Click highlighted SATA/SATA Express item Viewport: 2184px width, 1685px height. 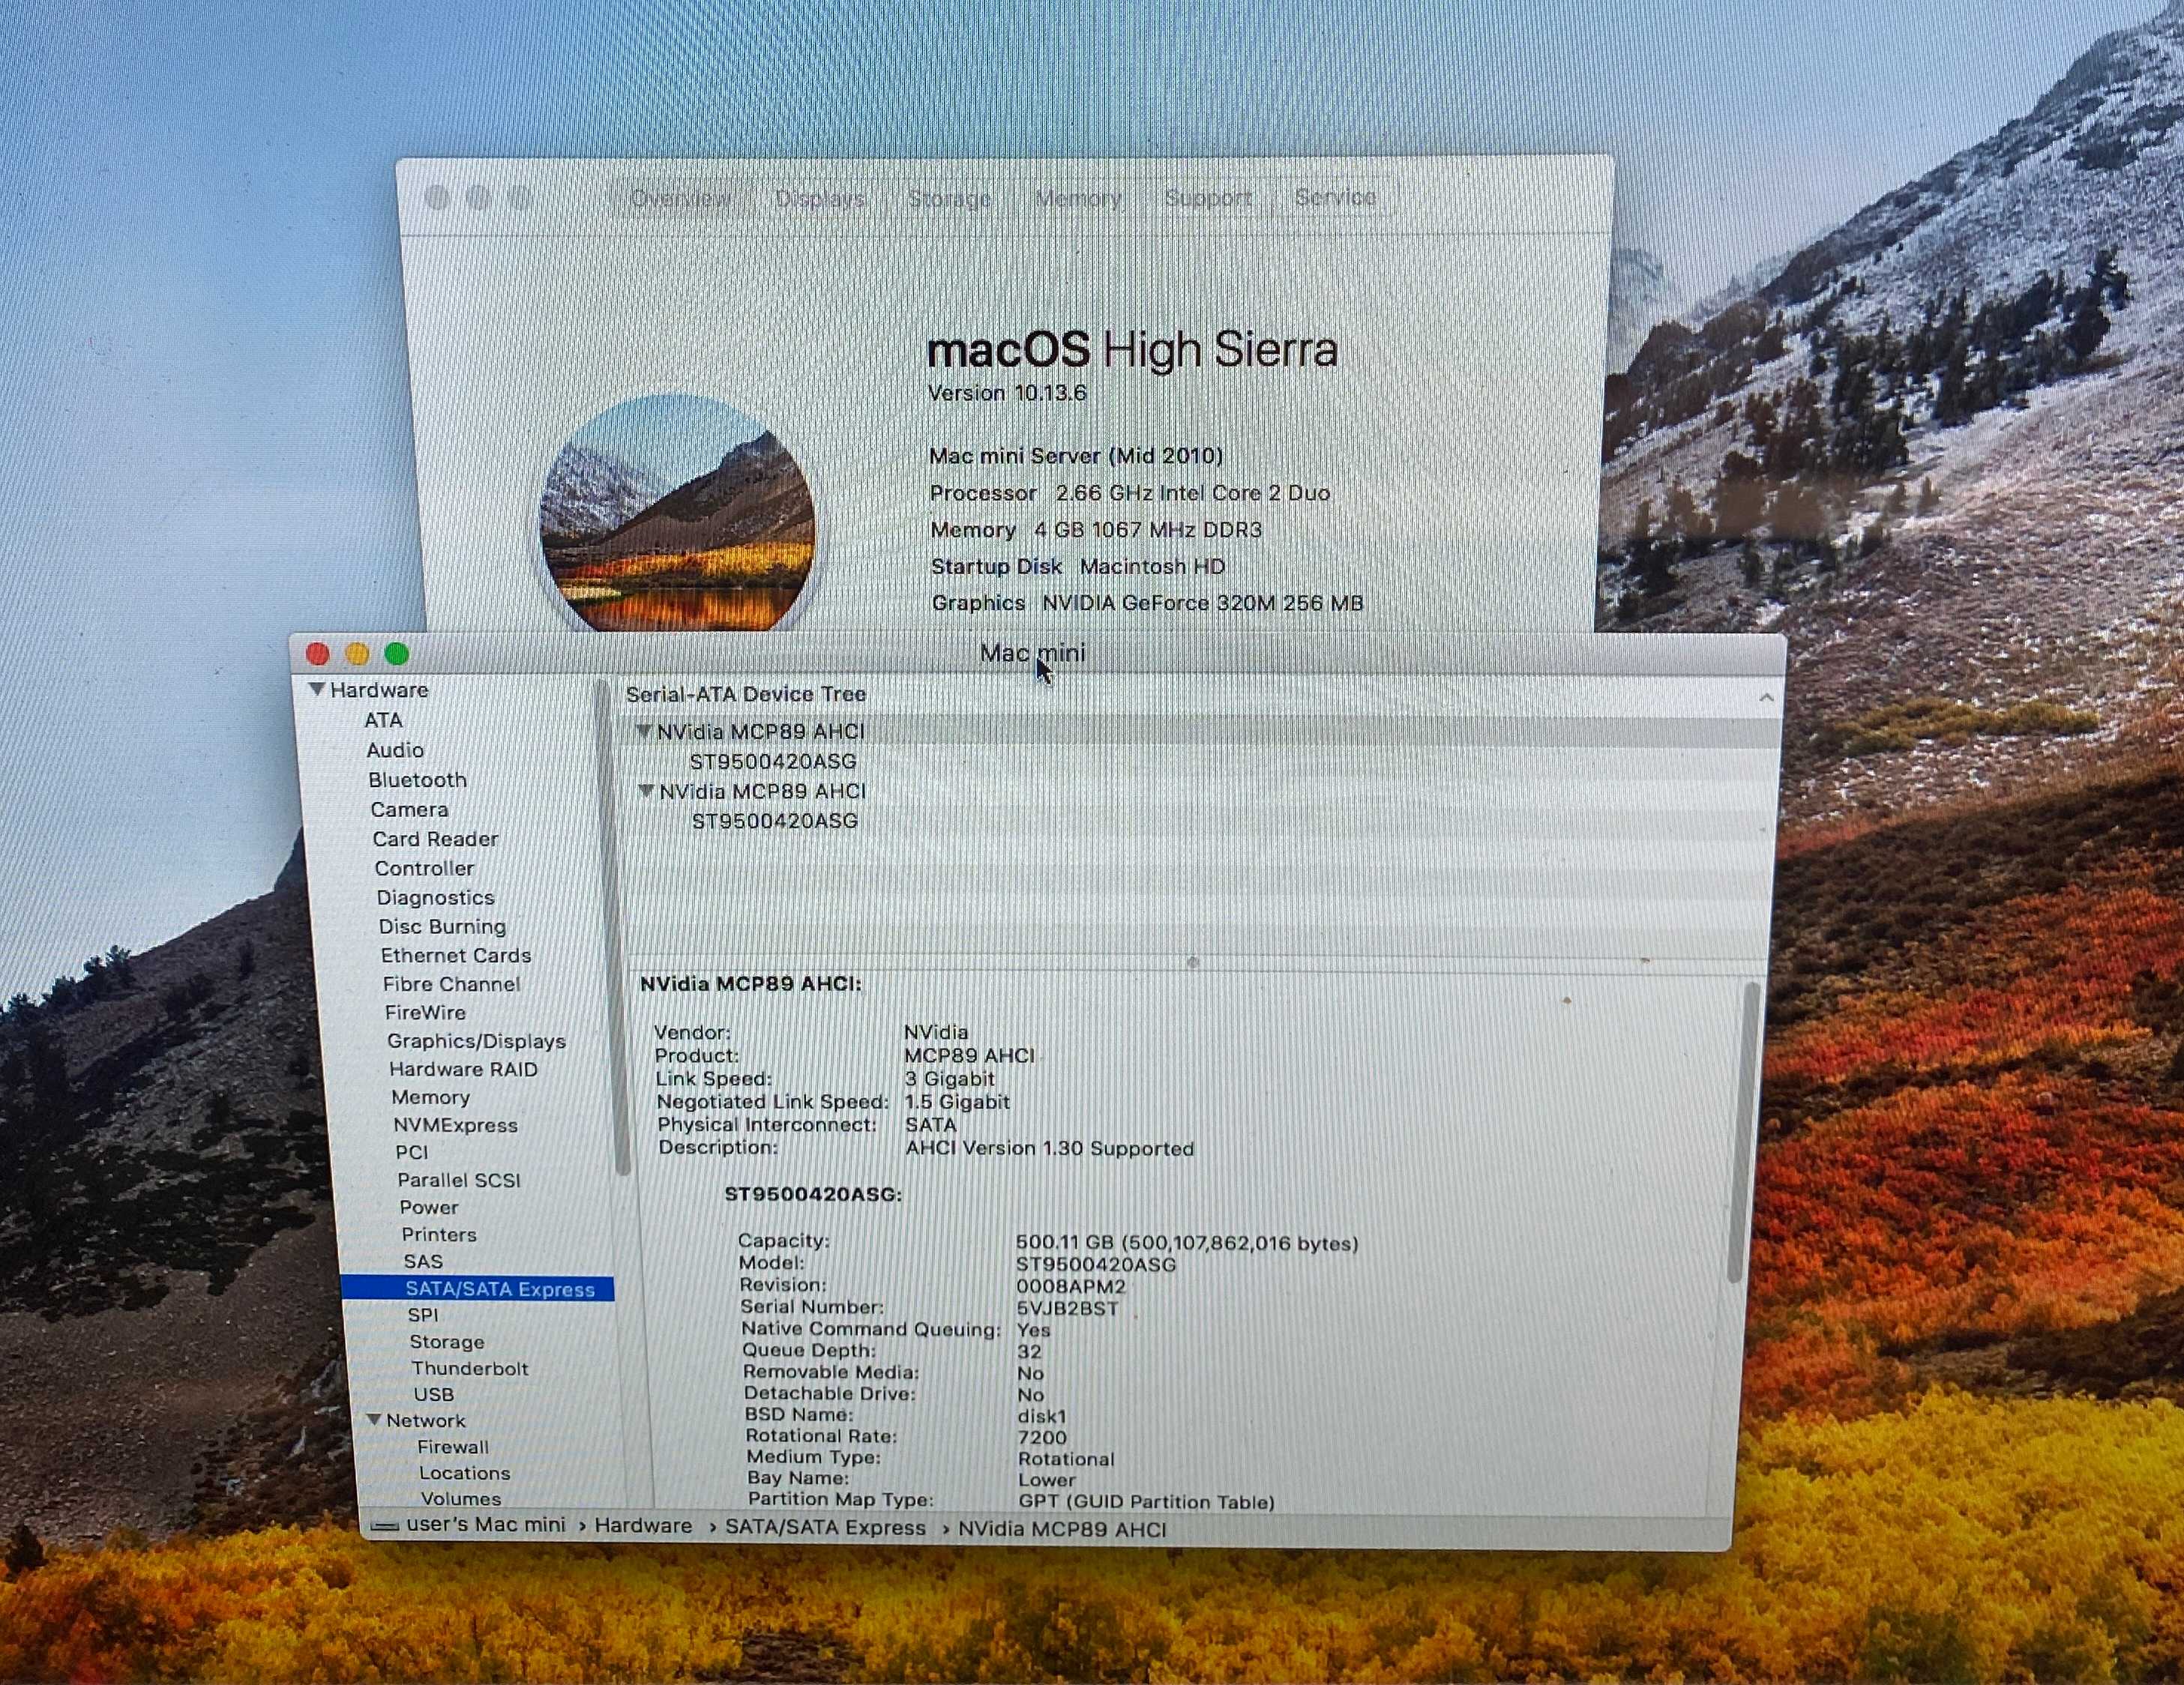coord(478,1289)
